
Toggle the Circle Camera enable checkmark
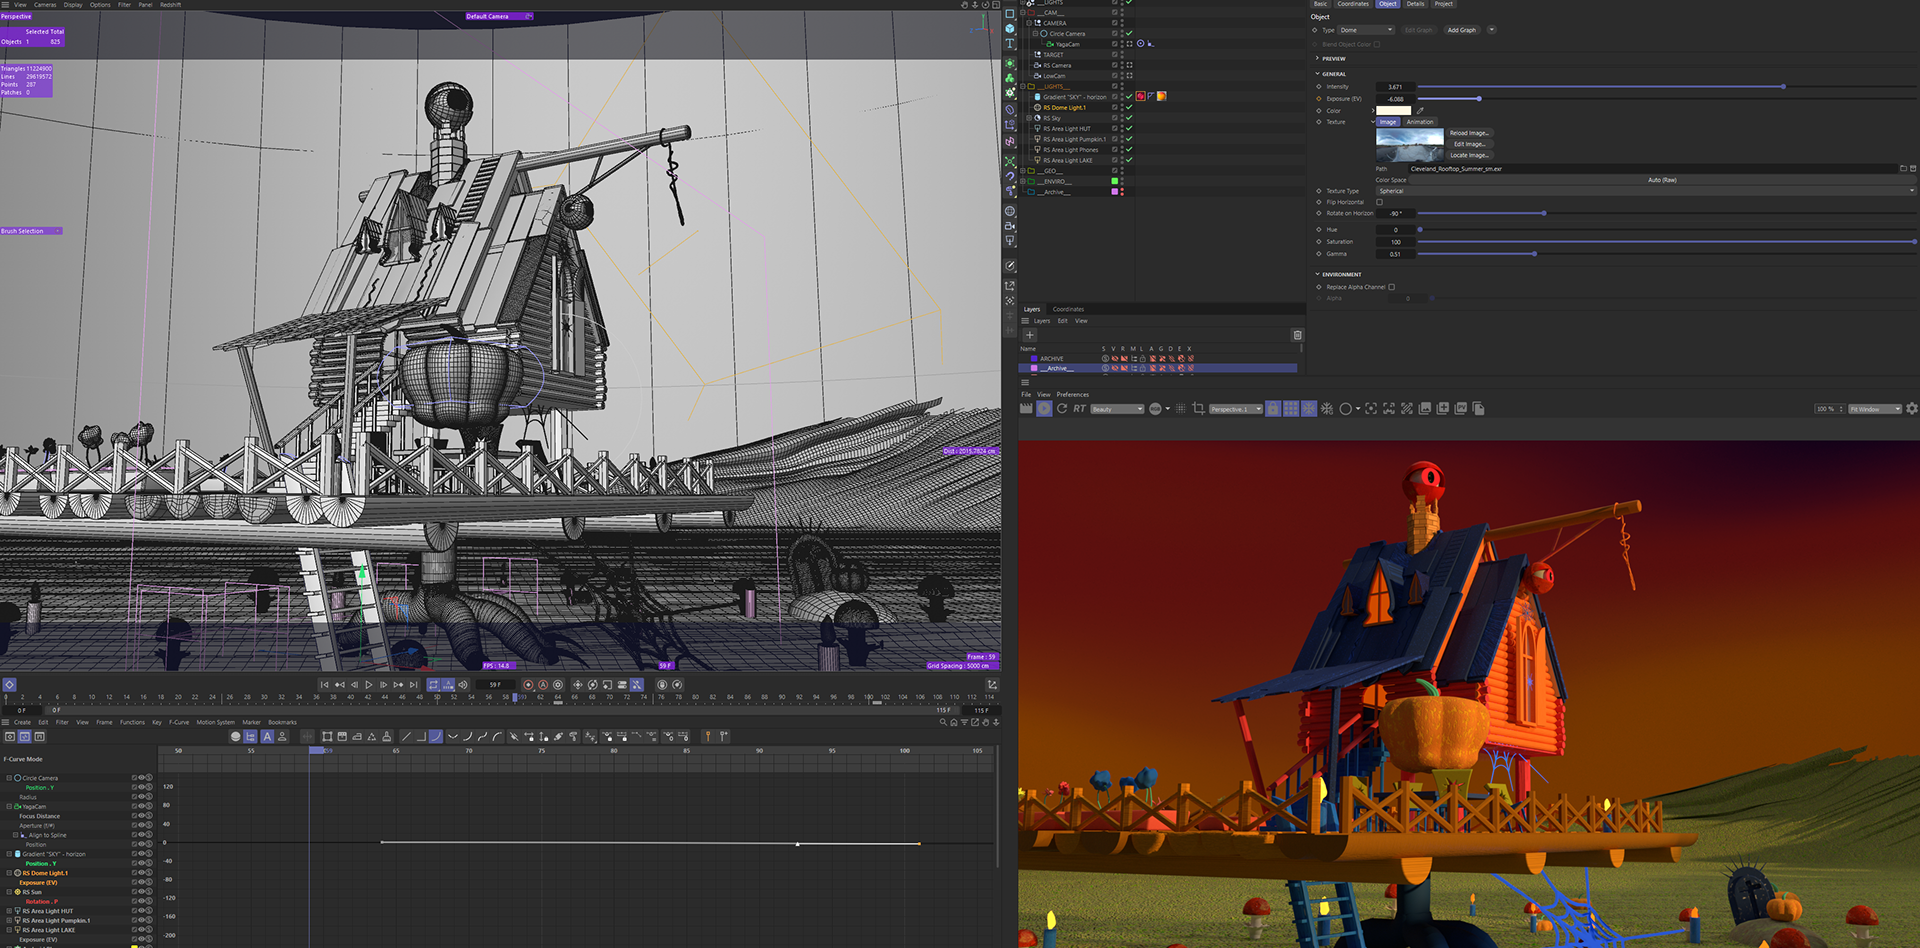tap(1129, 33)
